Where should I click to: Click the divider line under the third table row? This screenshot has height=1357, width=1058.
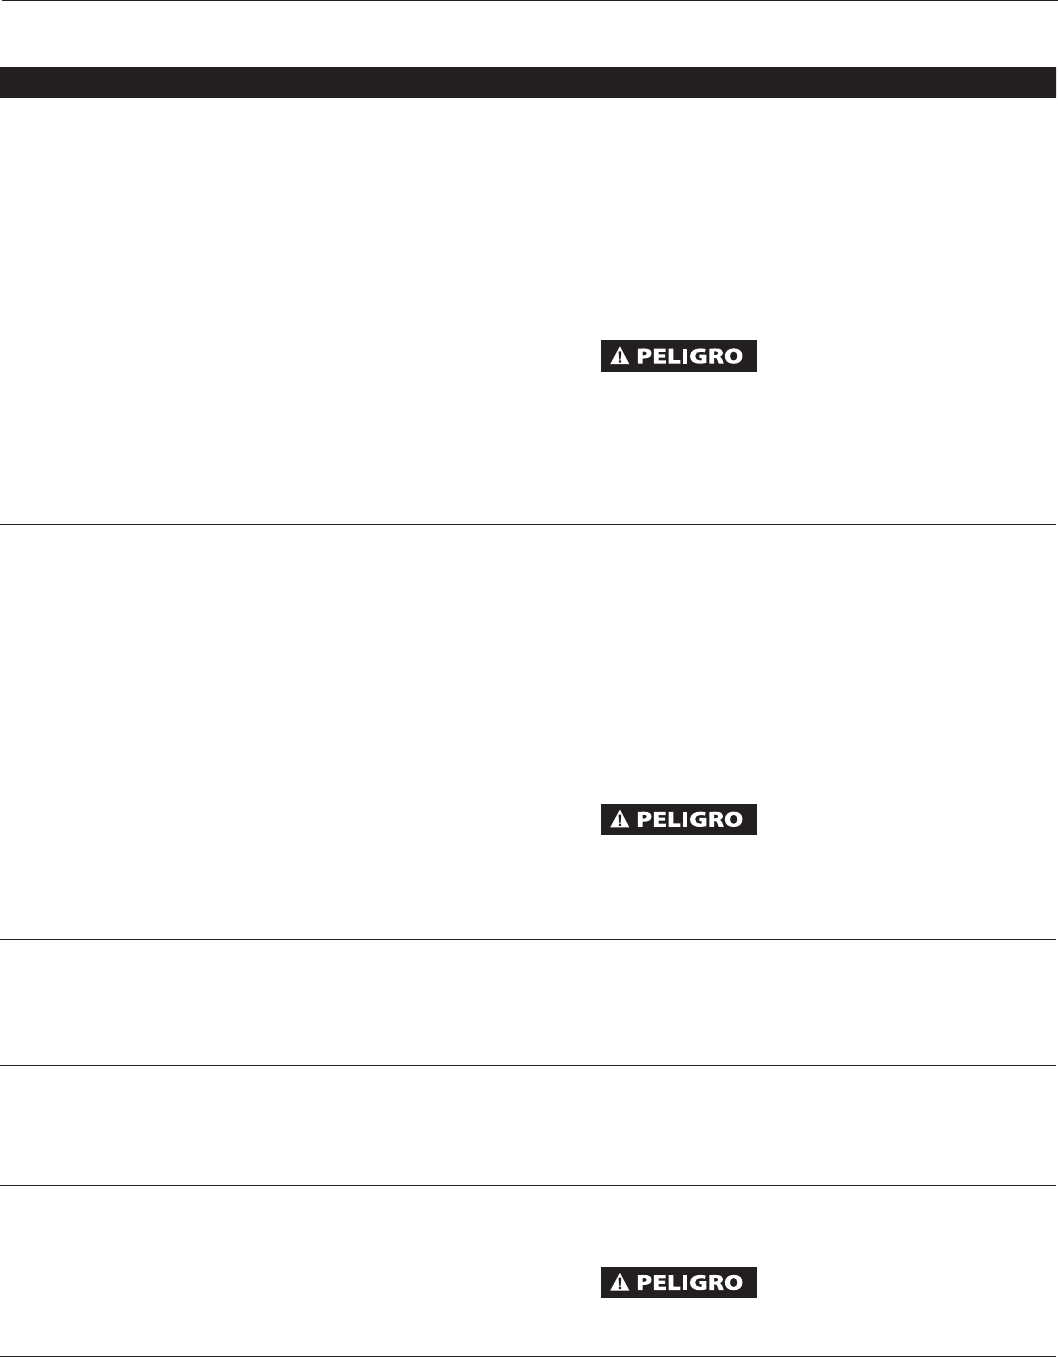[528, 1065]
